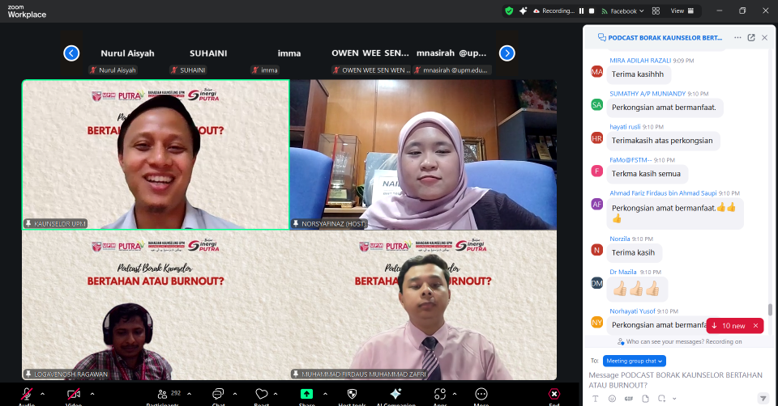Image resolution: width=778 pixels, height=406 pixels.
Task: Open the GIF picker in chat
Action: [629, 399]
